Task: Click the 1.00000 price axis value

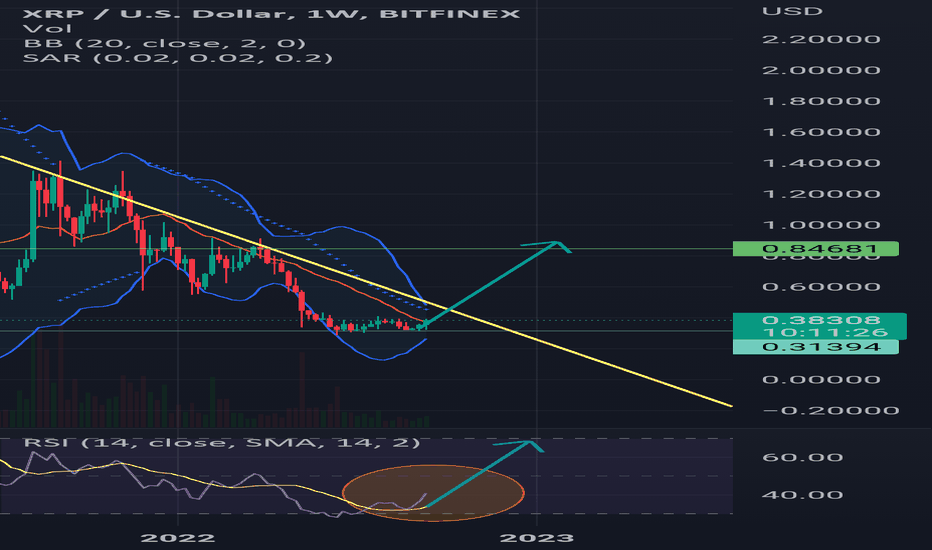Action: 821,225
